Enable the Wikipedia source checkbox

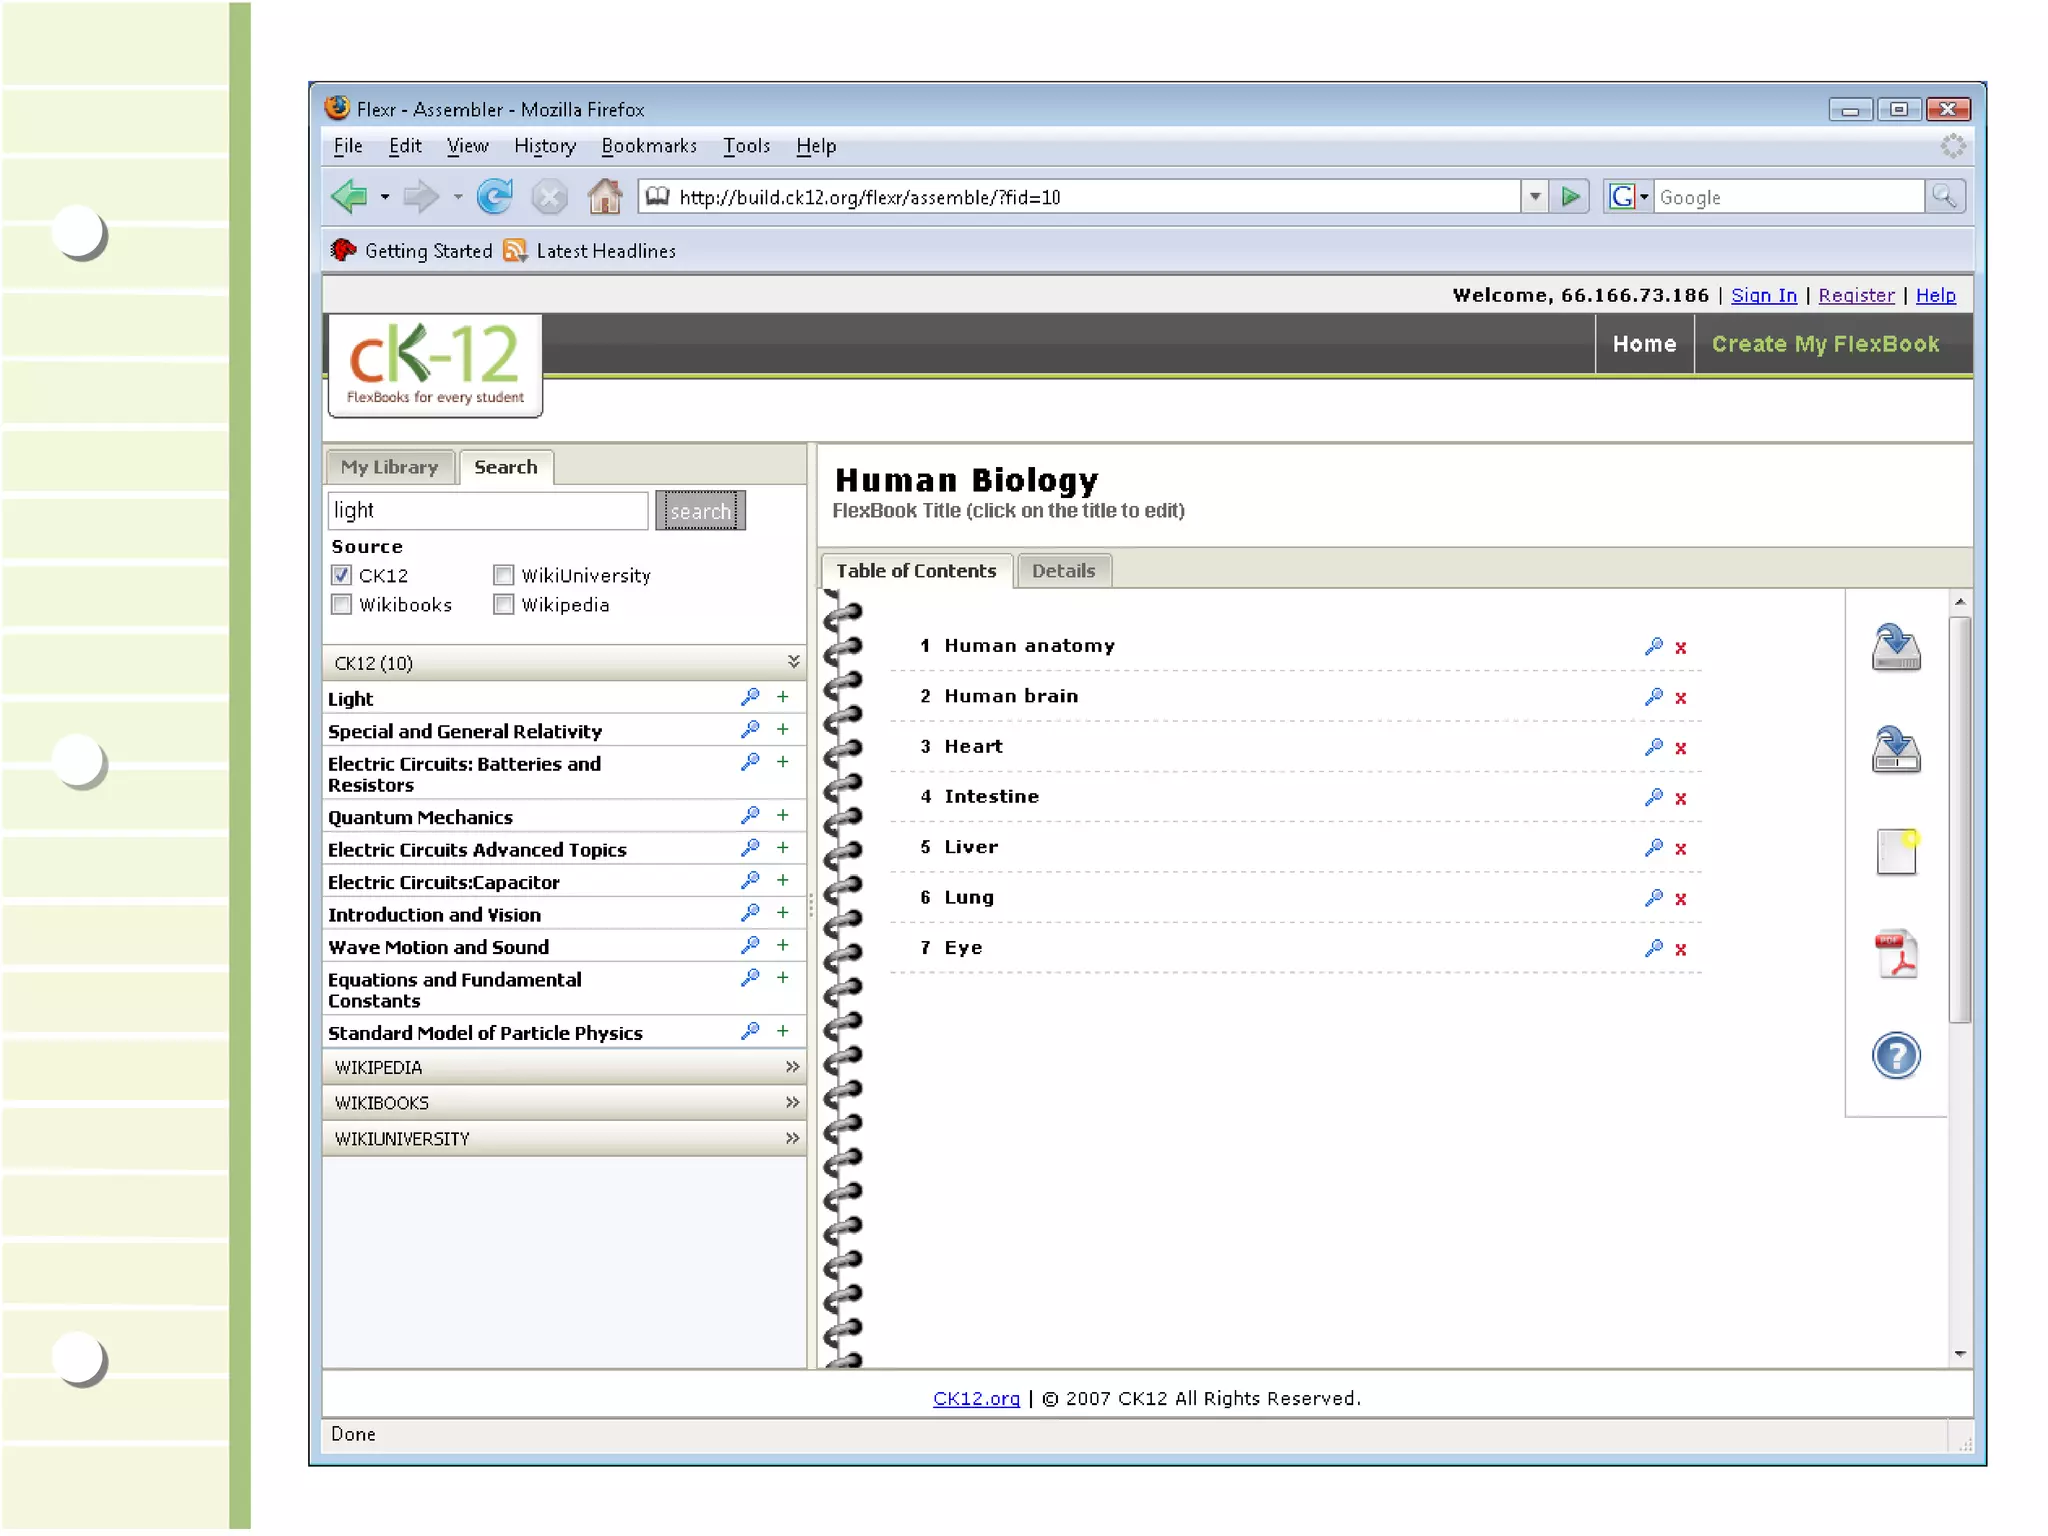point(504,605)
